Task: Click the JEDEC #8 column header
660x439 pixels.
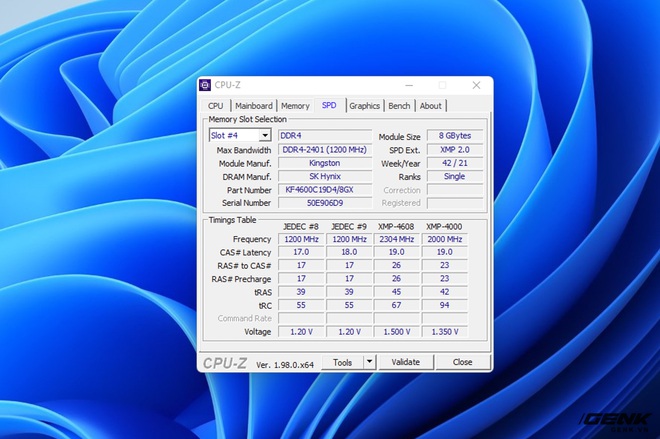Action: pos(301,227)
